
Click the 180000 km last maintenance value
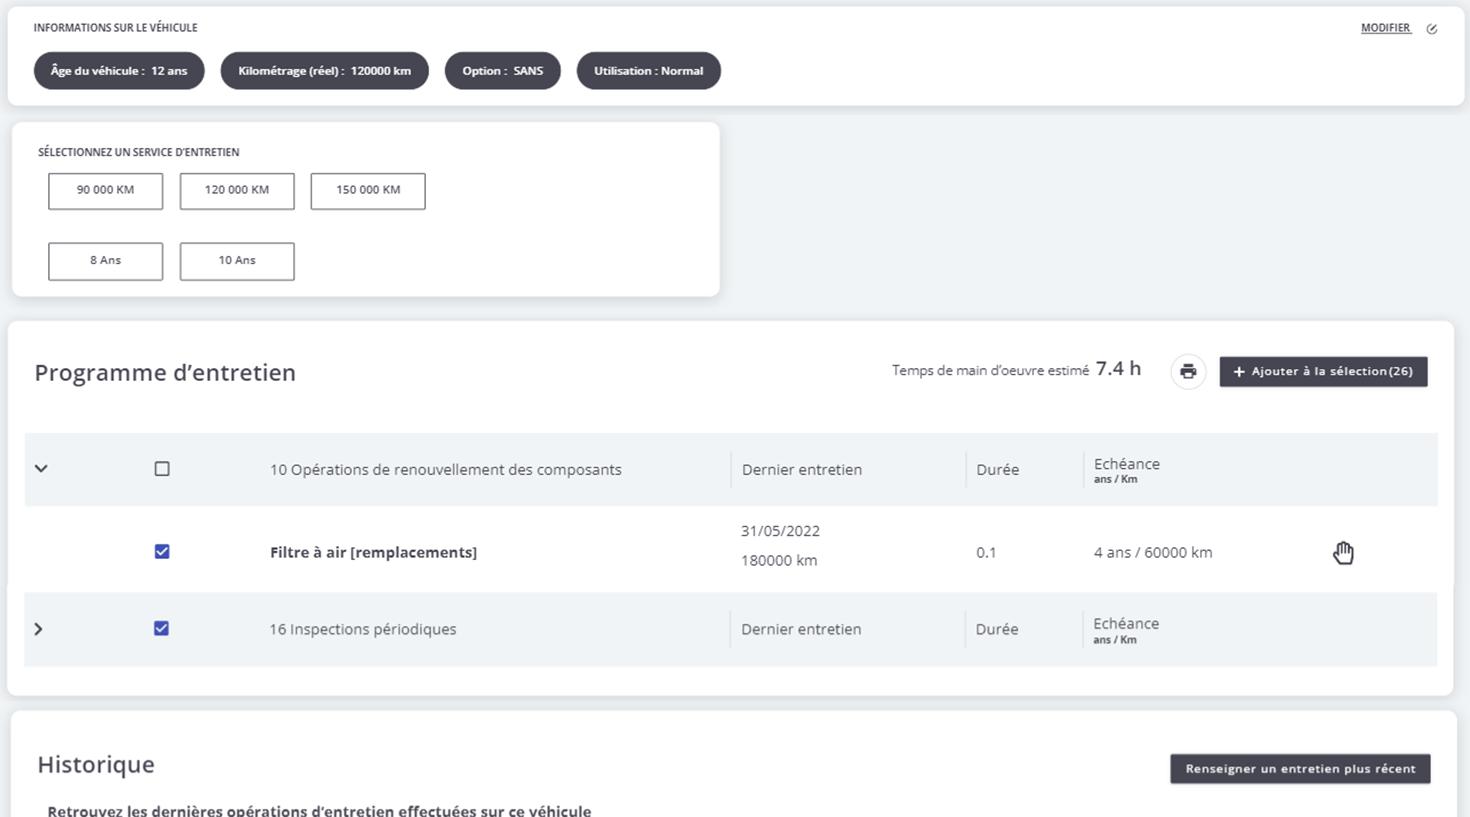click(779, 561)
